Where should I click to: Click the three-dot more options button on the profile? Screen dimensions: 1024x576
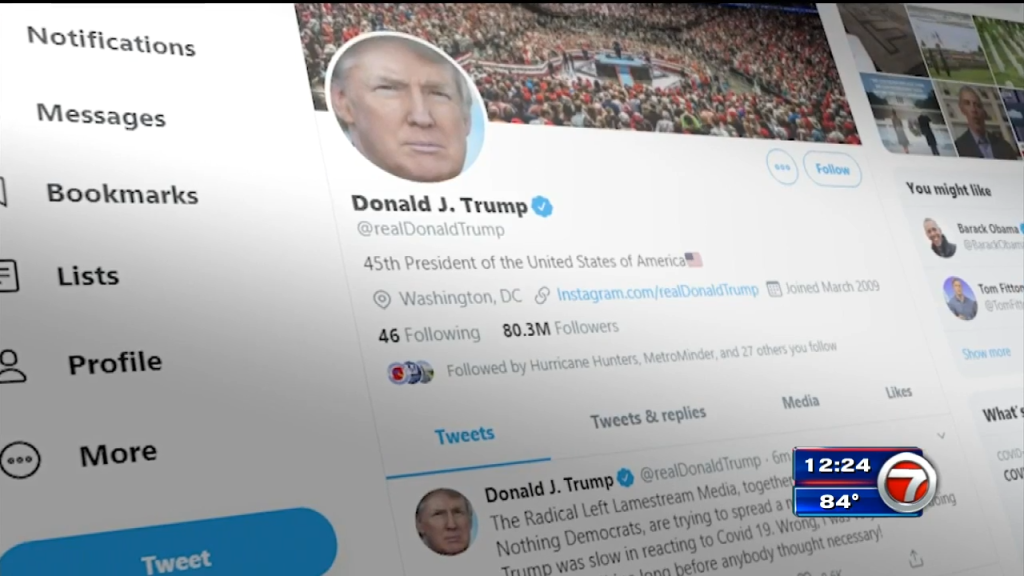[x=782, y=168]
